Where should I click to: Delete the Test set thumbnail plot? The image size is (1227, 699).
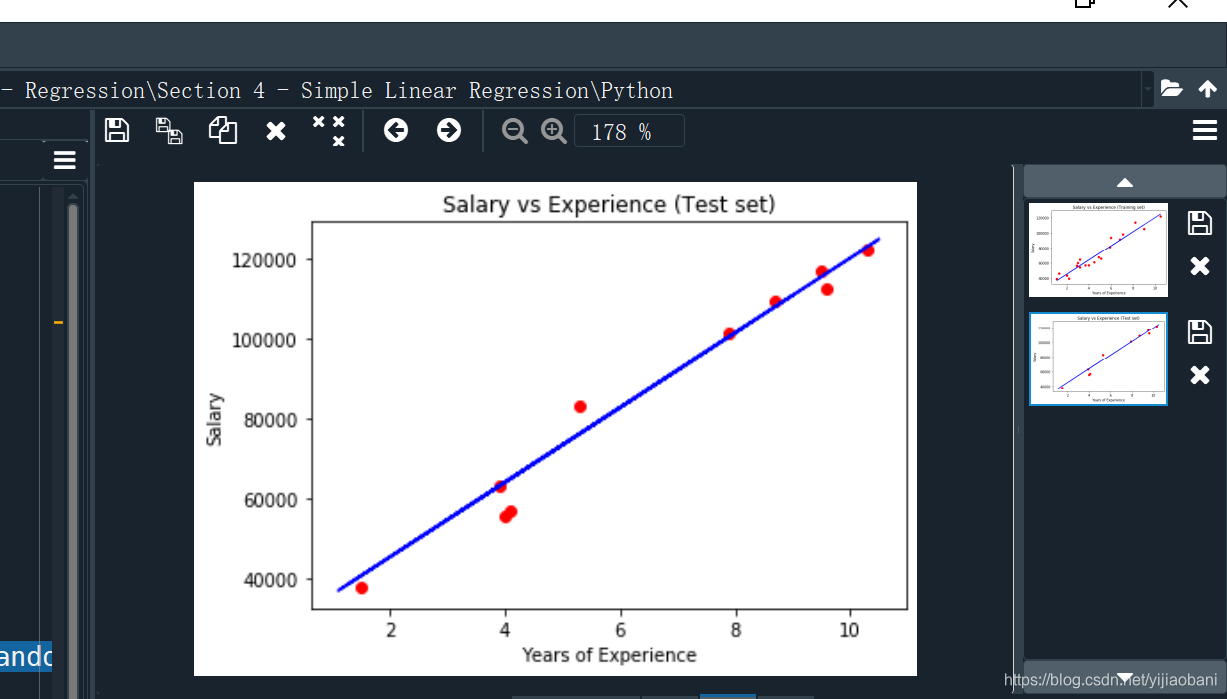(x=1200, y=375)
